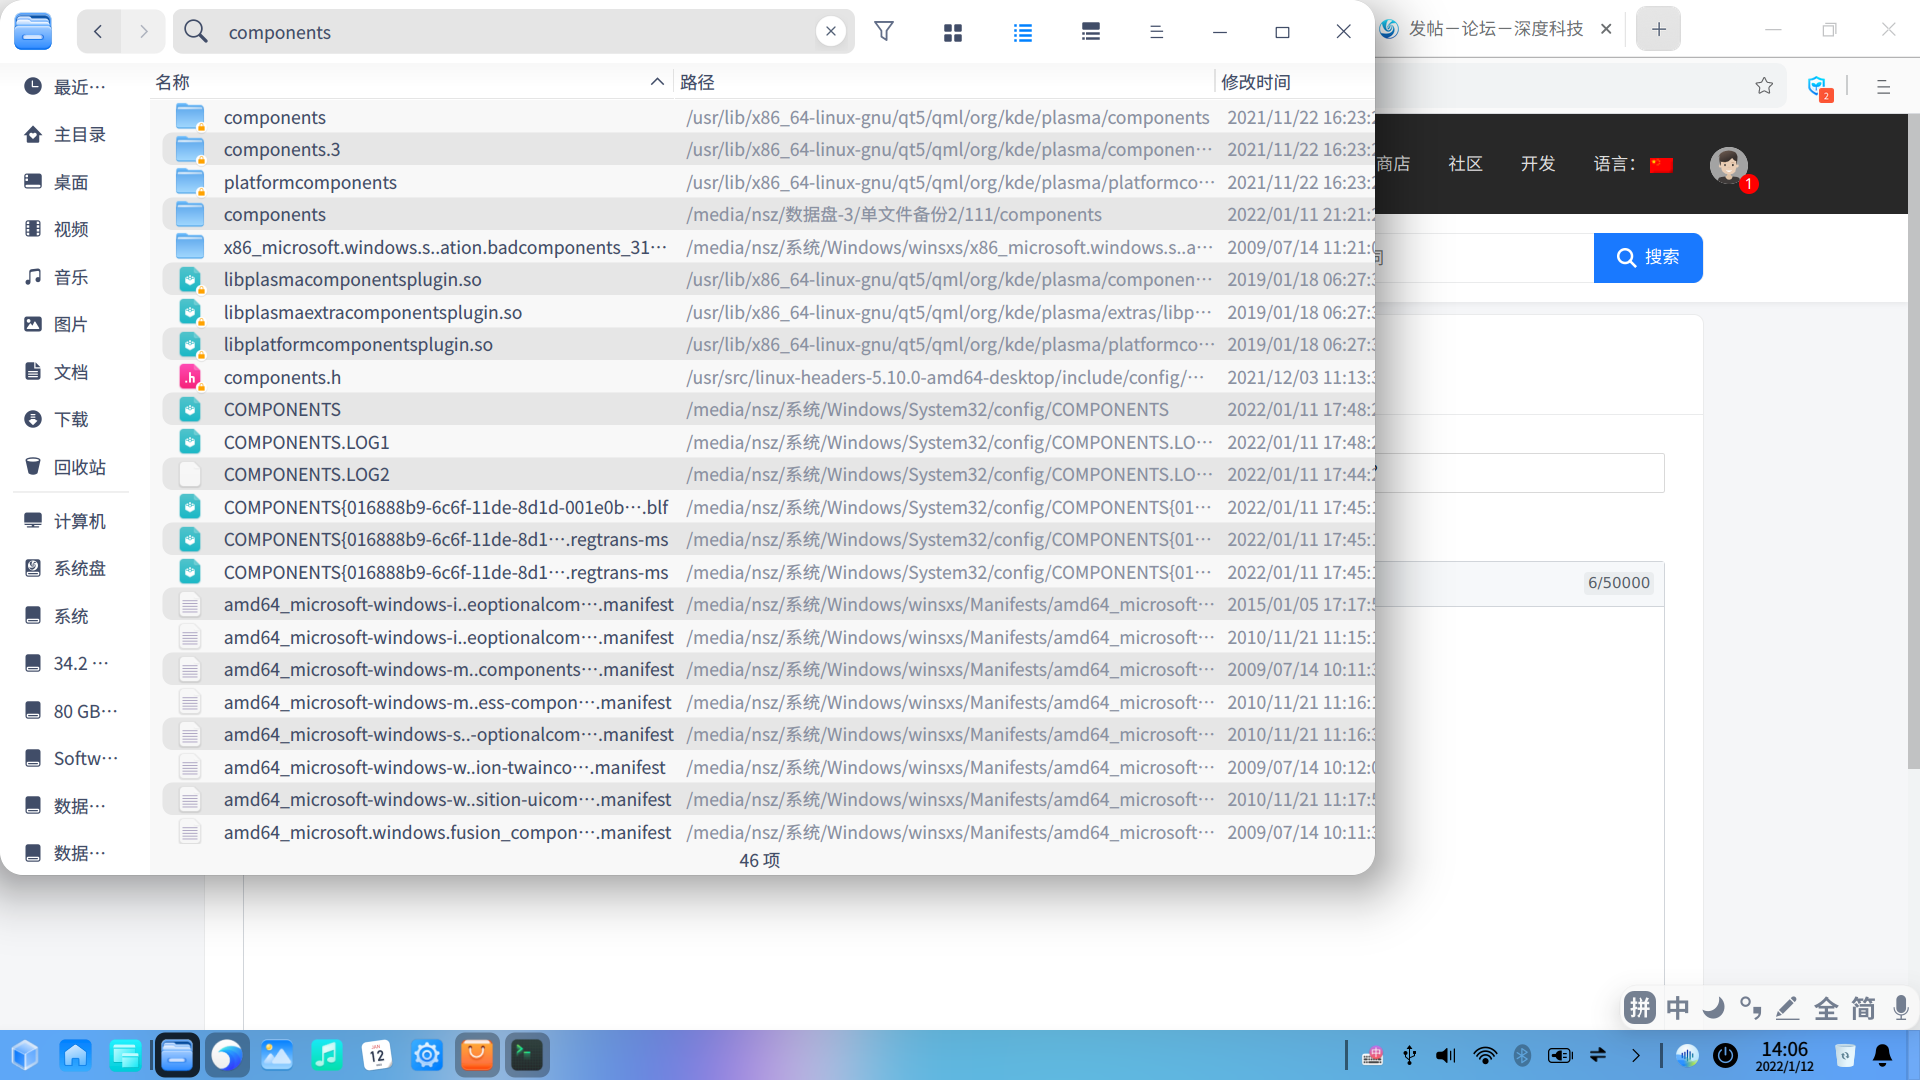Select components.h file row
Viewport: 1920px width, 1080px height.
click(x=282, y=377)
